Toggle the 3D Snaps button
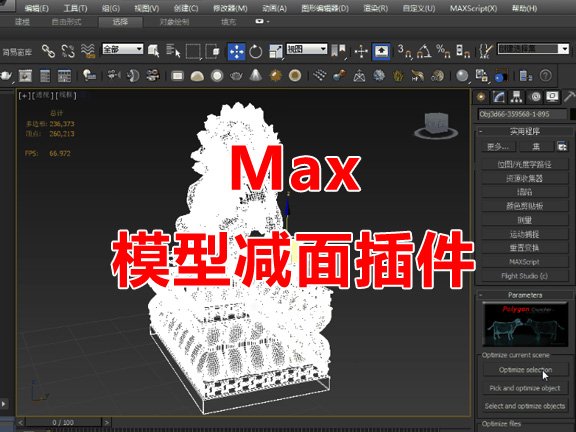This screenshot has width=576, height=432. 404,51
